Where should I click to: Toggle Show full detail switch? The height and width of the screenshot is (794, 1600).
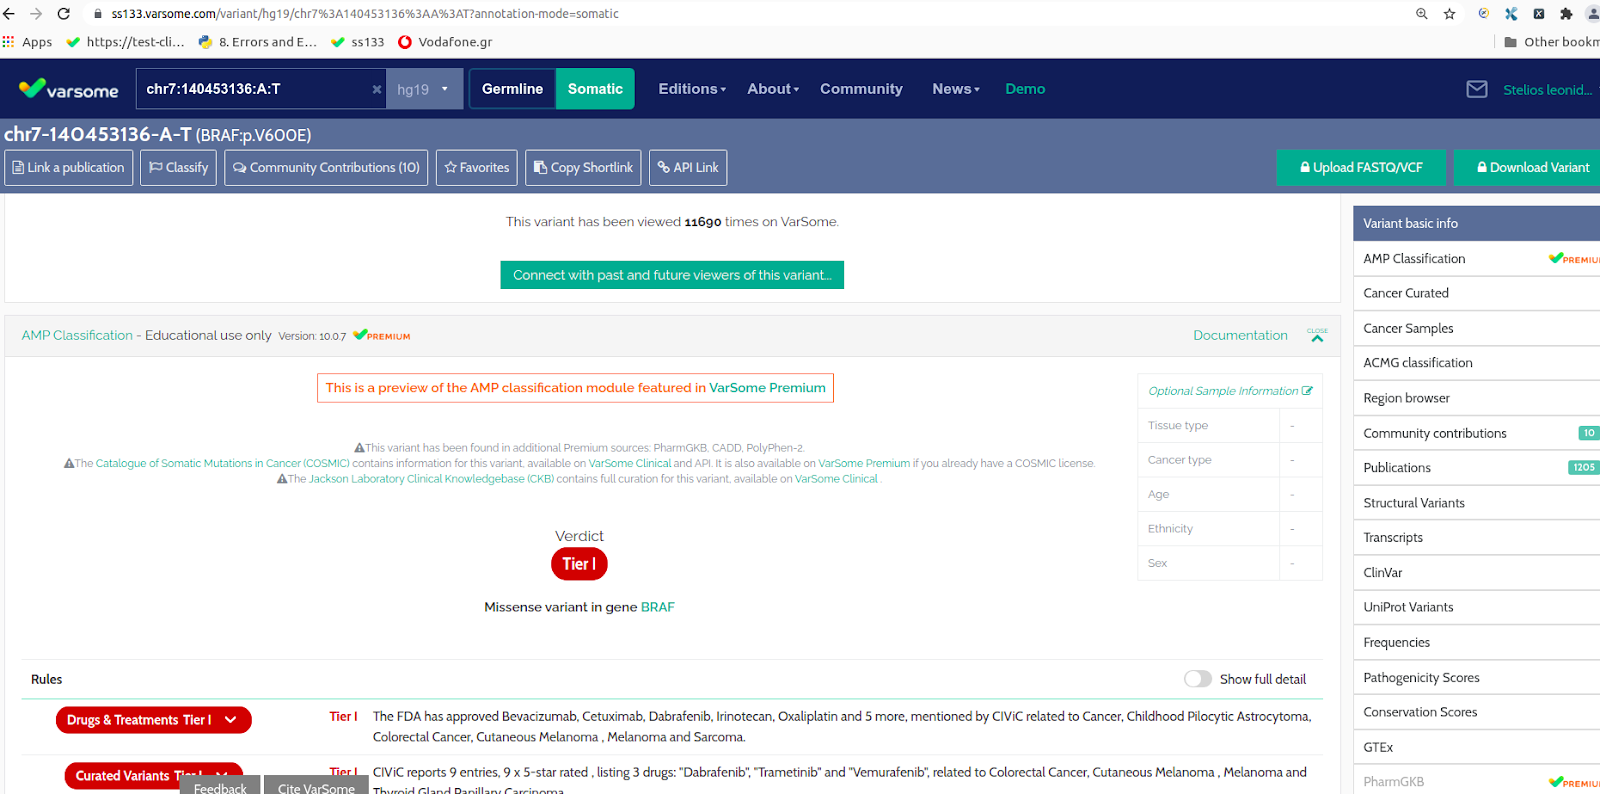[x=1197, y=679]
